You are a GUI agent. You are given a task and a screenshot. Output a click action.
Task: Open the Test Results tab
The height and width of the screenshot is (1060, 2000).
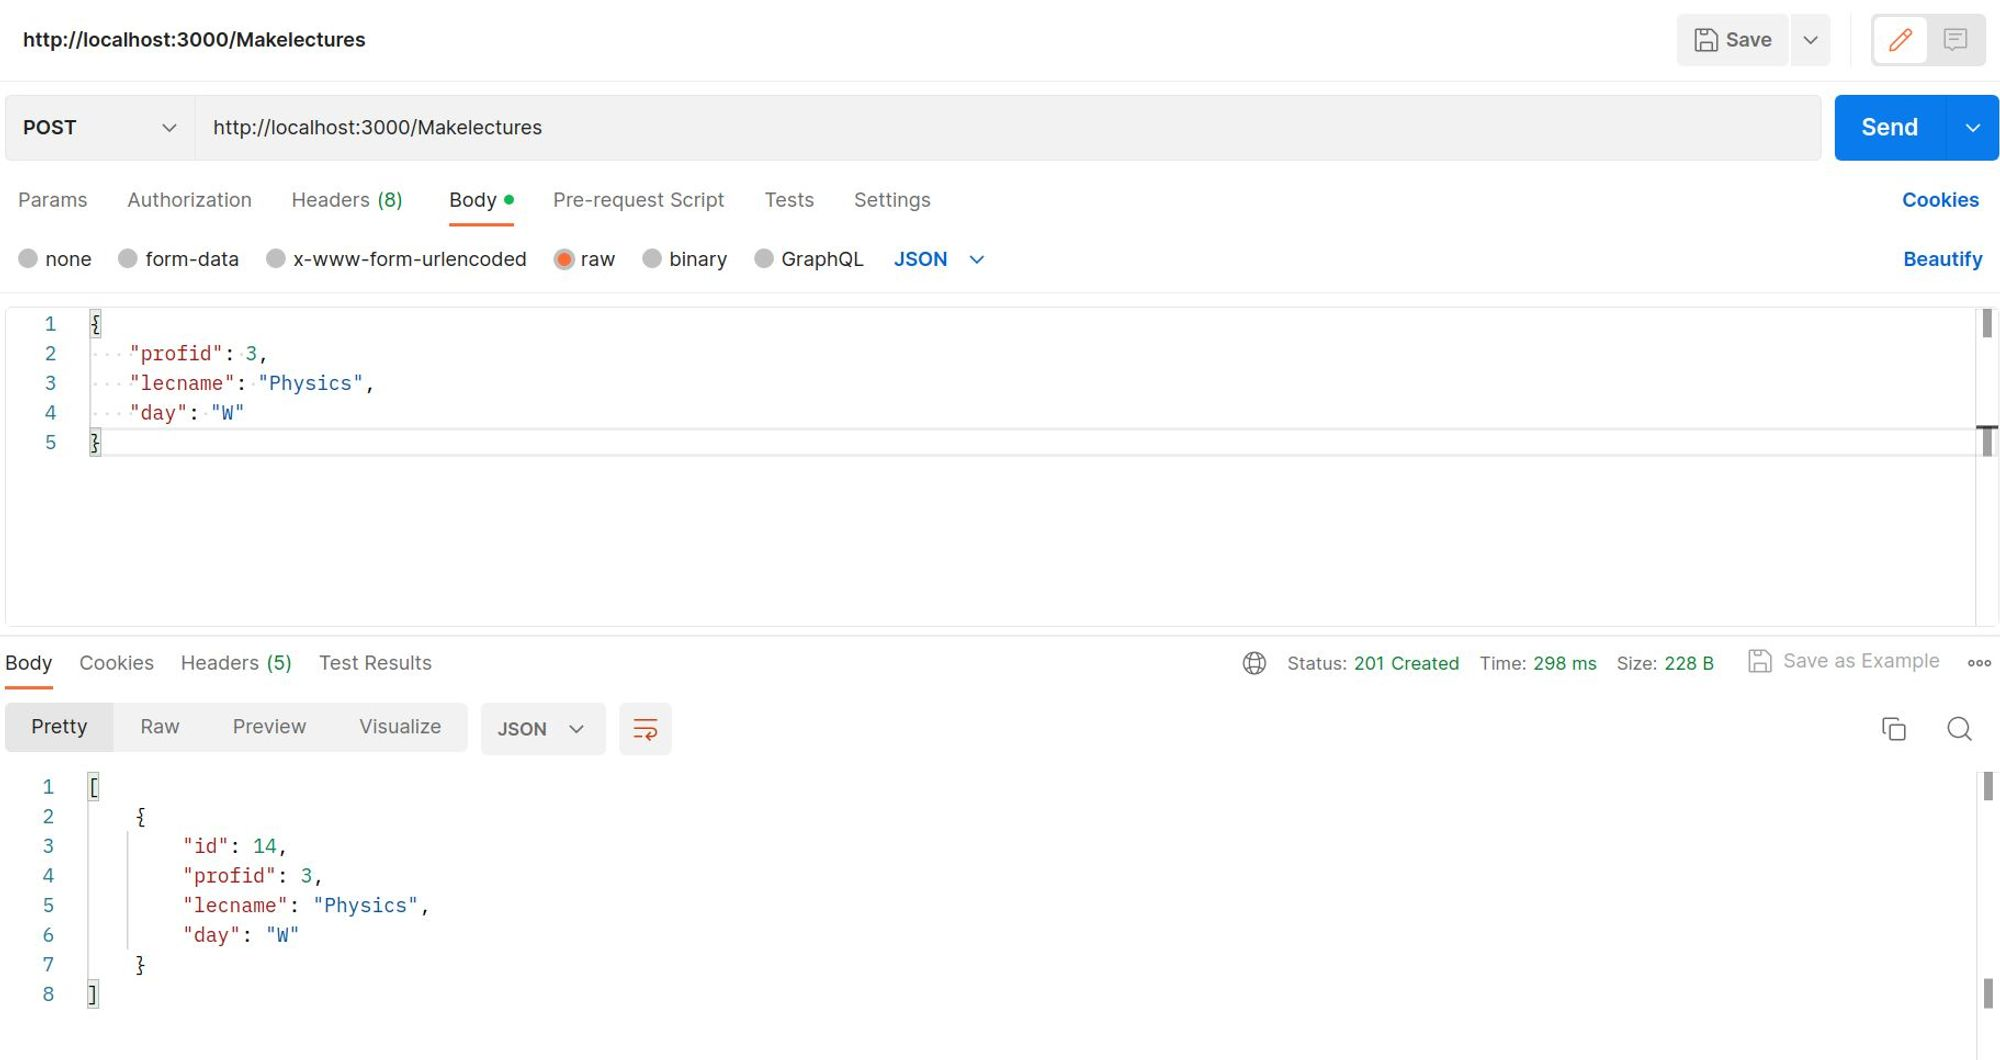click(375, 663)
